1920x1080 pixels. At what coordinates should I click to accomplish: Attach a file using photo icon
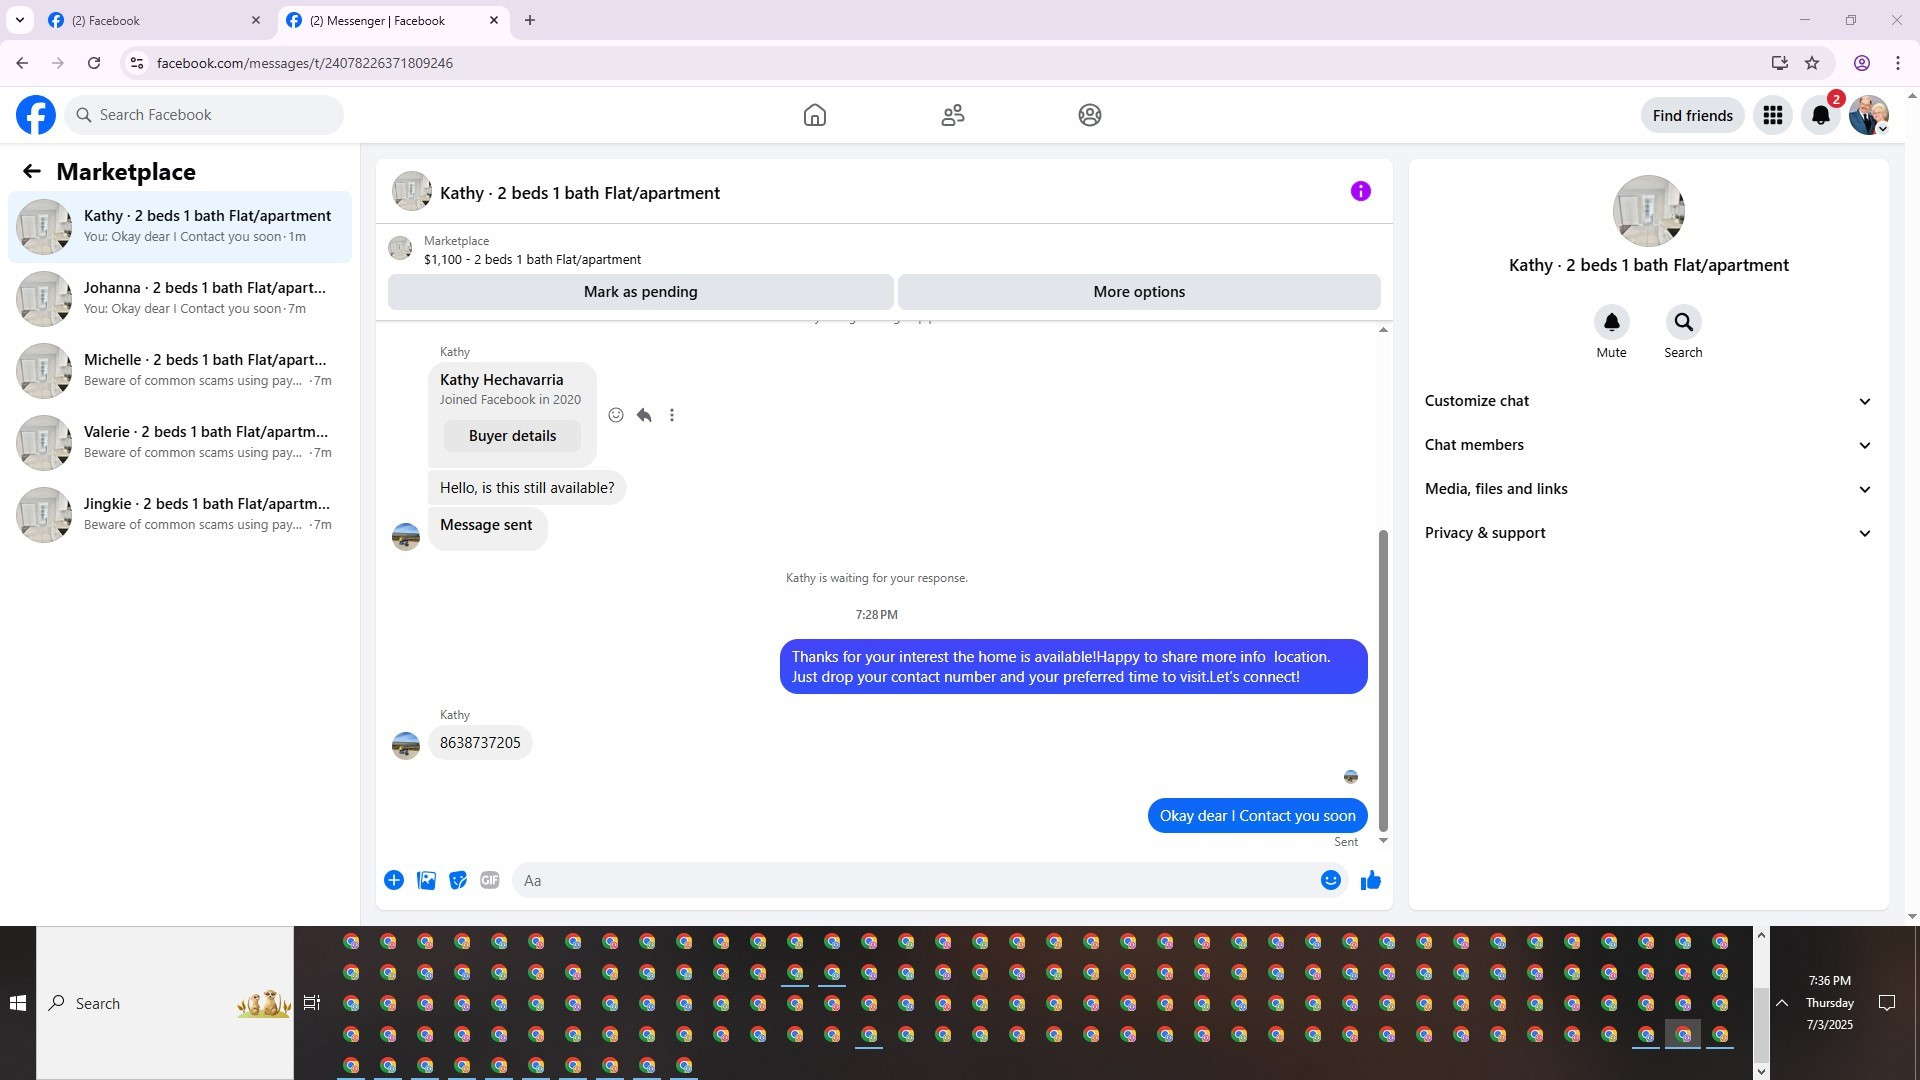click(426, 880)
